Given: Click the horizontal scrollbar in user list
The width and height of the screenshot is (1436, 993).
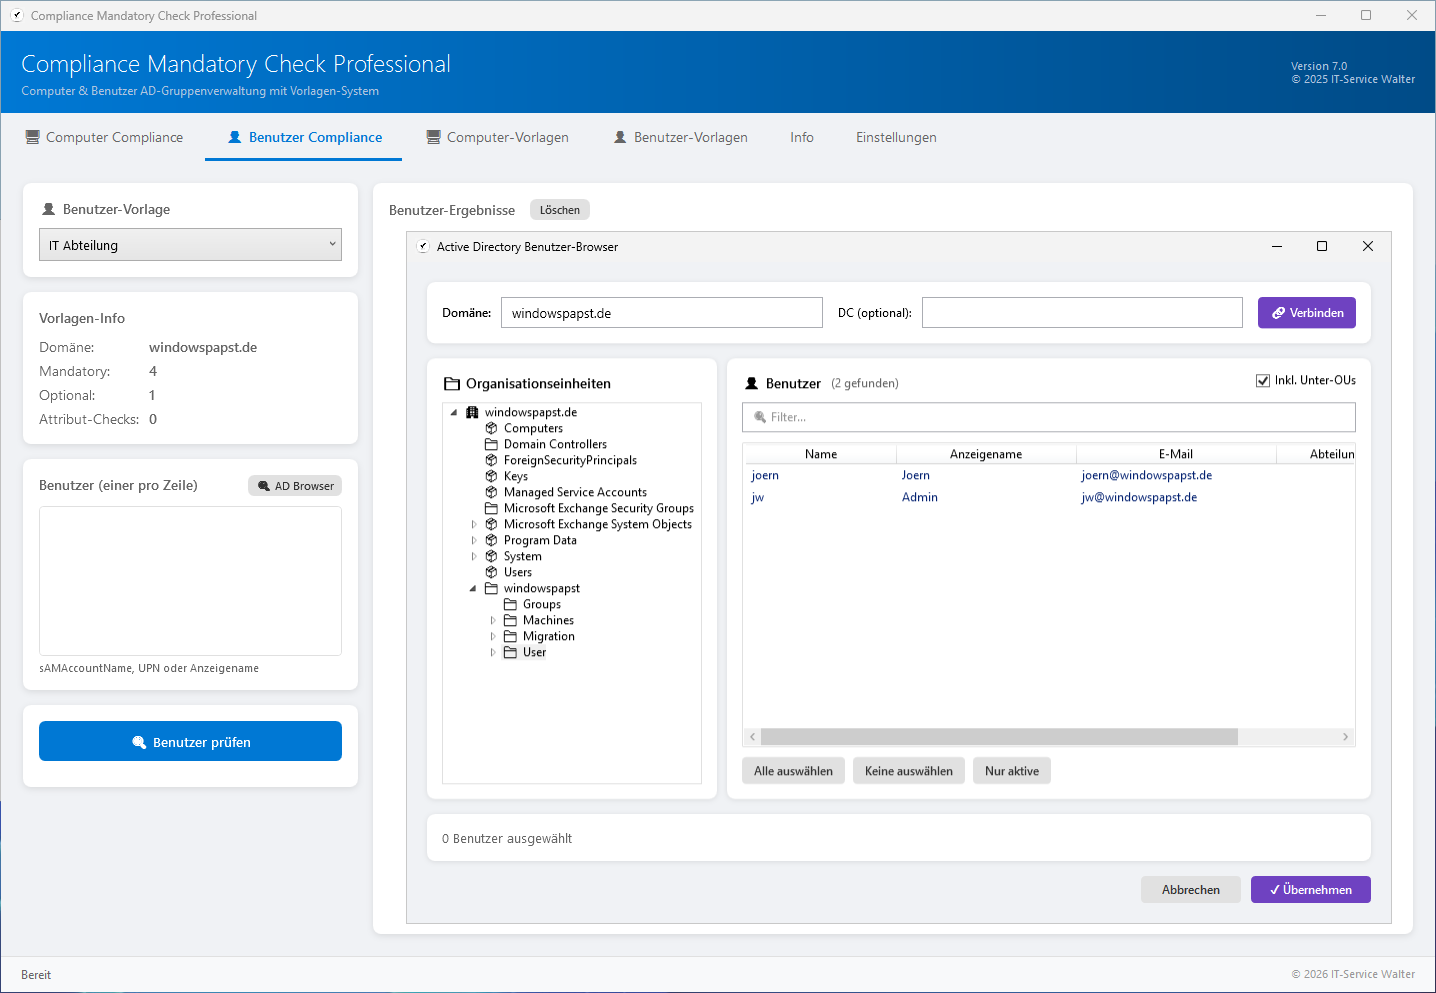Looking at the screenshot, I should (x=998, y=737).
